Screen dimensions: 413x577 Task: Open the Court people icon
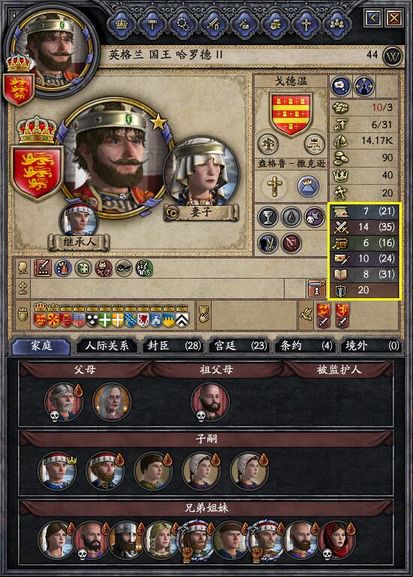click(336, 24)
